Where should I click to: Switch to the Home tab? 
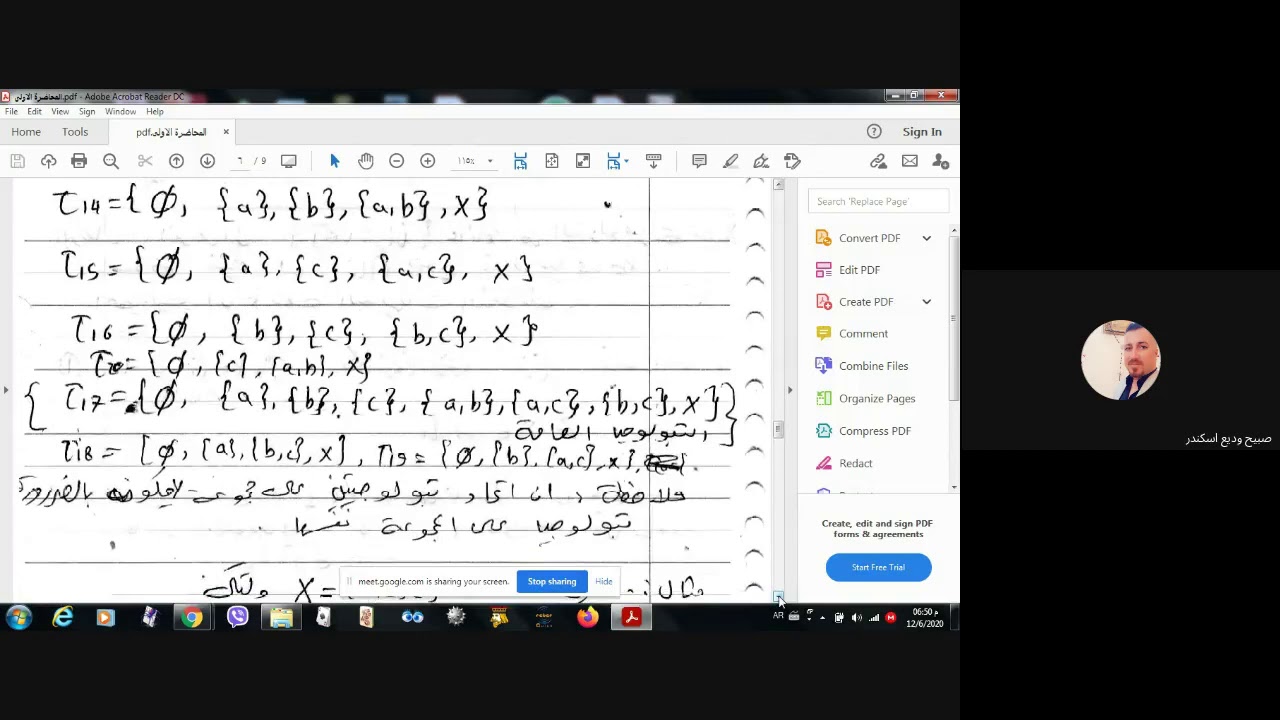tap(26, 132)
